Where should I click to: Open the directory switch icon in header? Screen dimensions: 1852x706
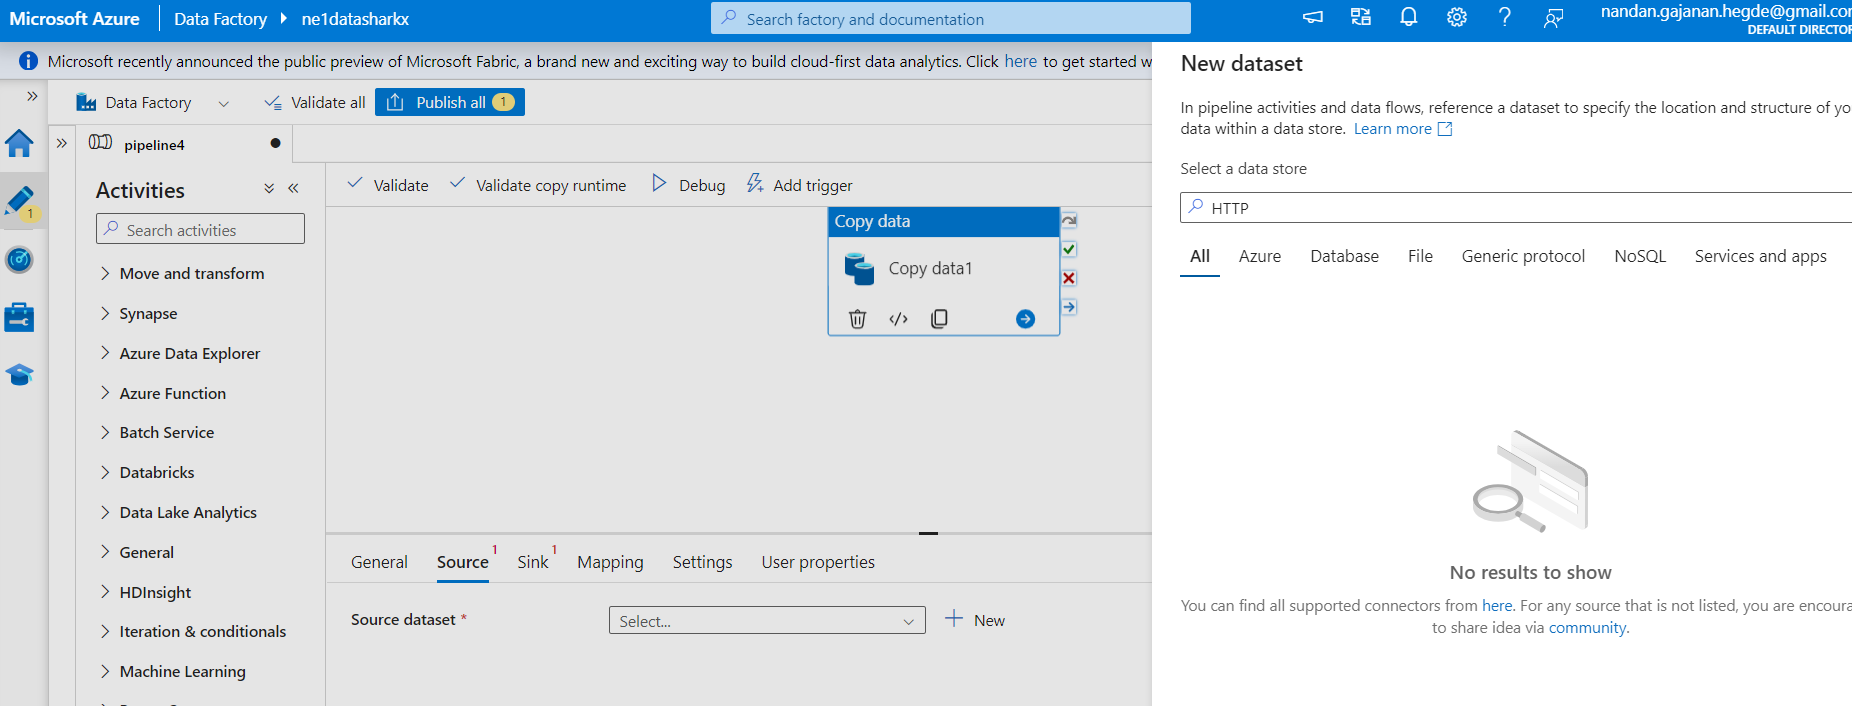click(x=1361, y=17)
